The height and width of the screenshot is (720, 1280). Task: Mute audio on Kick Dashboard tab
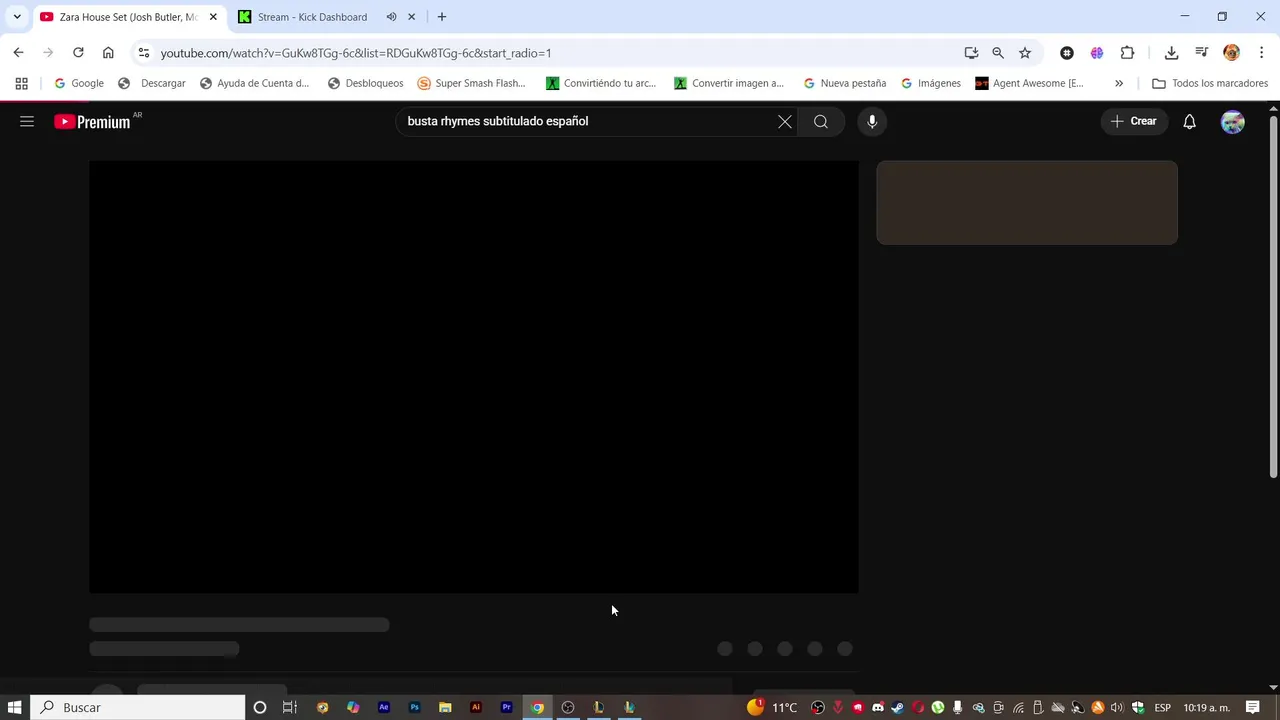coord(391,17)
